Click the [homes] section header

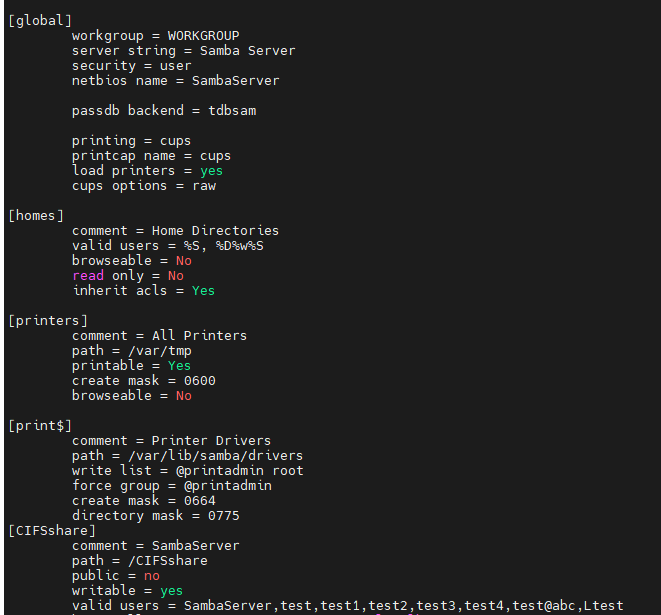point(36,215)
